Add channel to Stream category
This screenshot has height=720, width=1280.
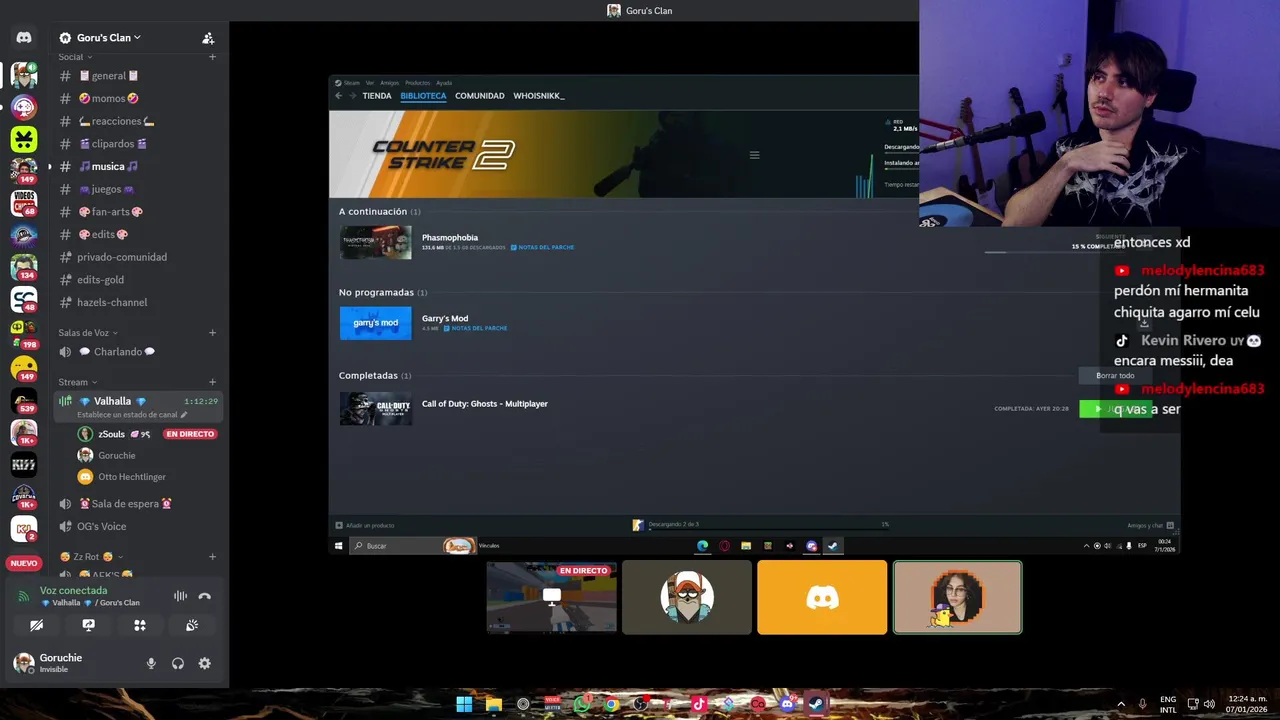212,382
